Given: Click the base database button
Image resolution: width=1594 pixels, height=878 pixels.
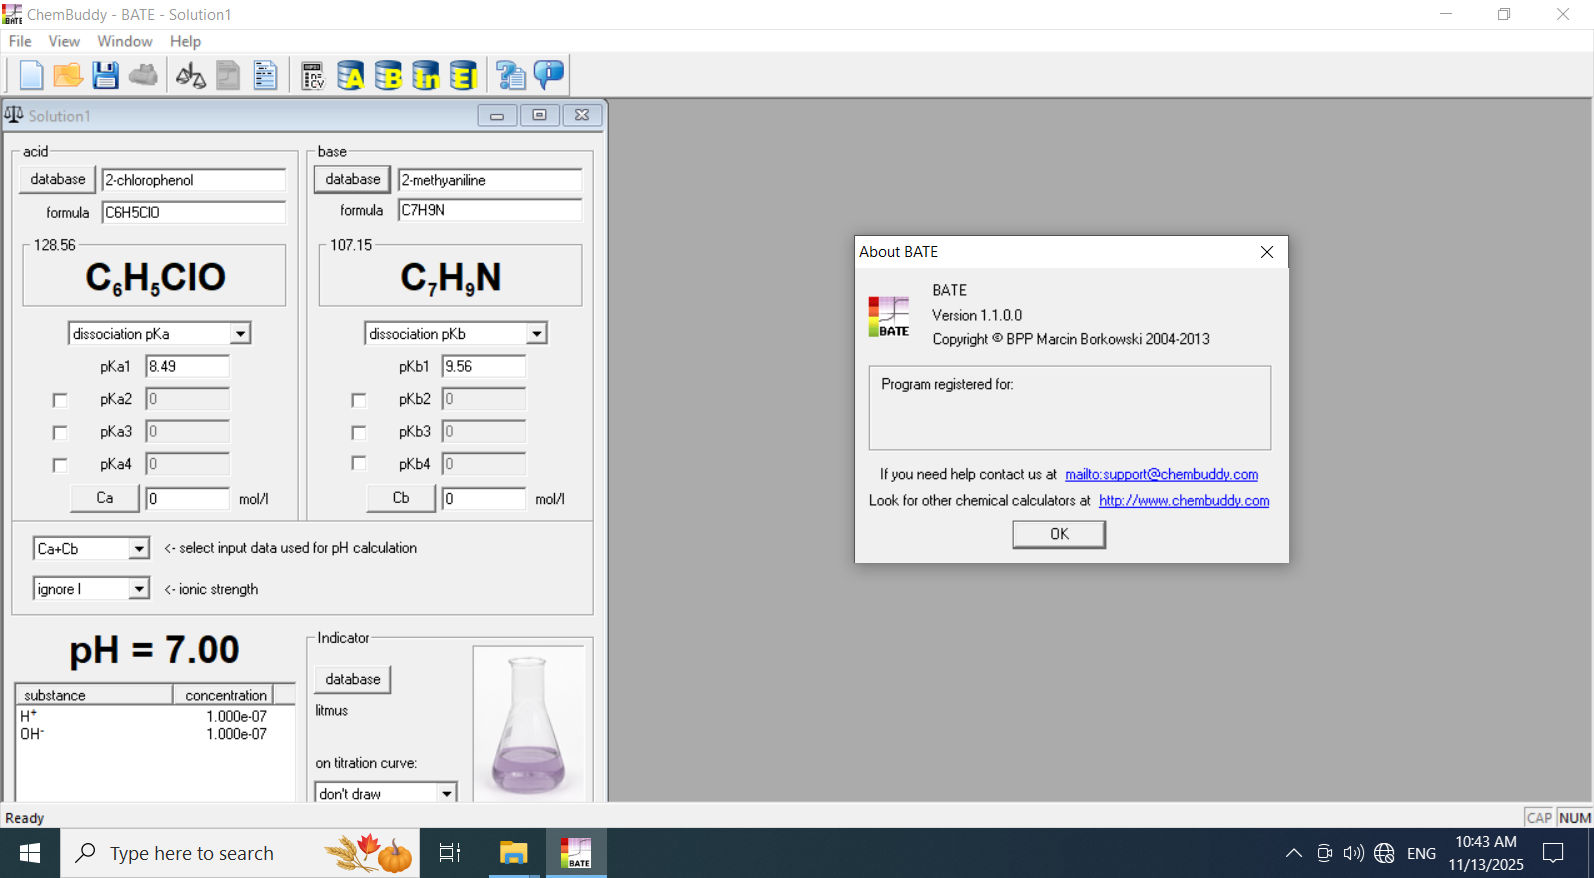Looking at the screenshot, I should pyautogui.click(x=353, y=180).
